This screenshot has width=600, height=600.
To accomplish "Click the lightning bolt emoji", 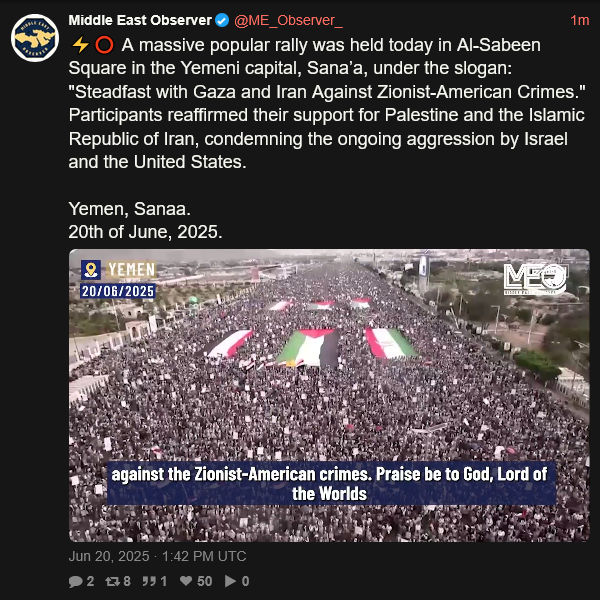I will pos(80,45).
